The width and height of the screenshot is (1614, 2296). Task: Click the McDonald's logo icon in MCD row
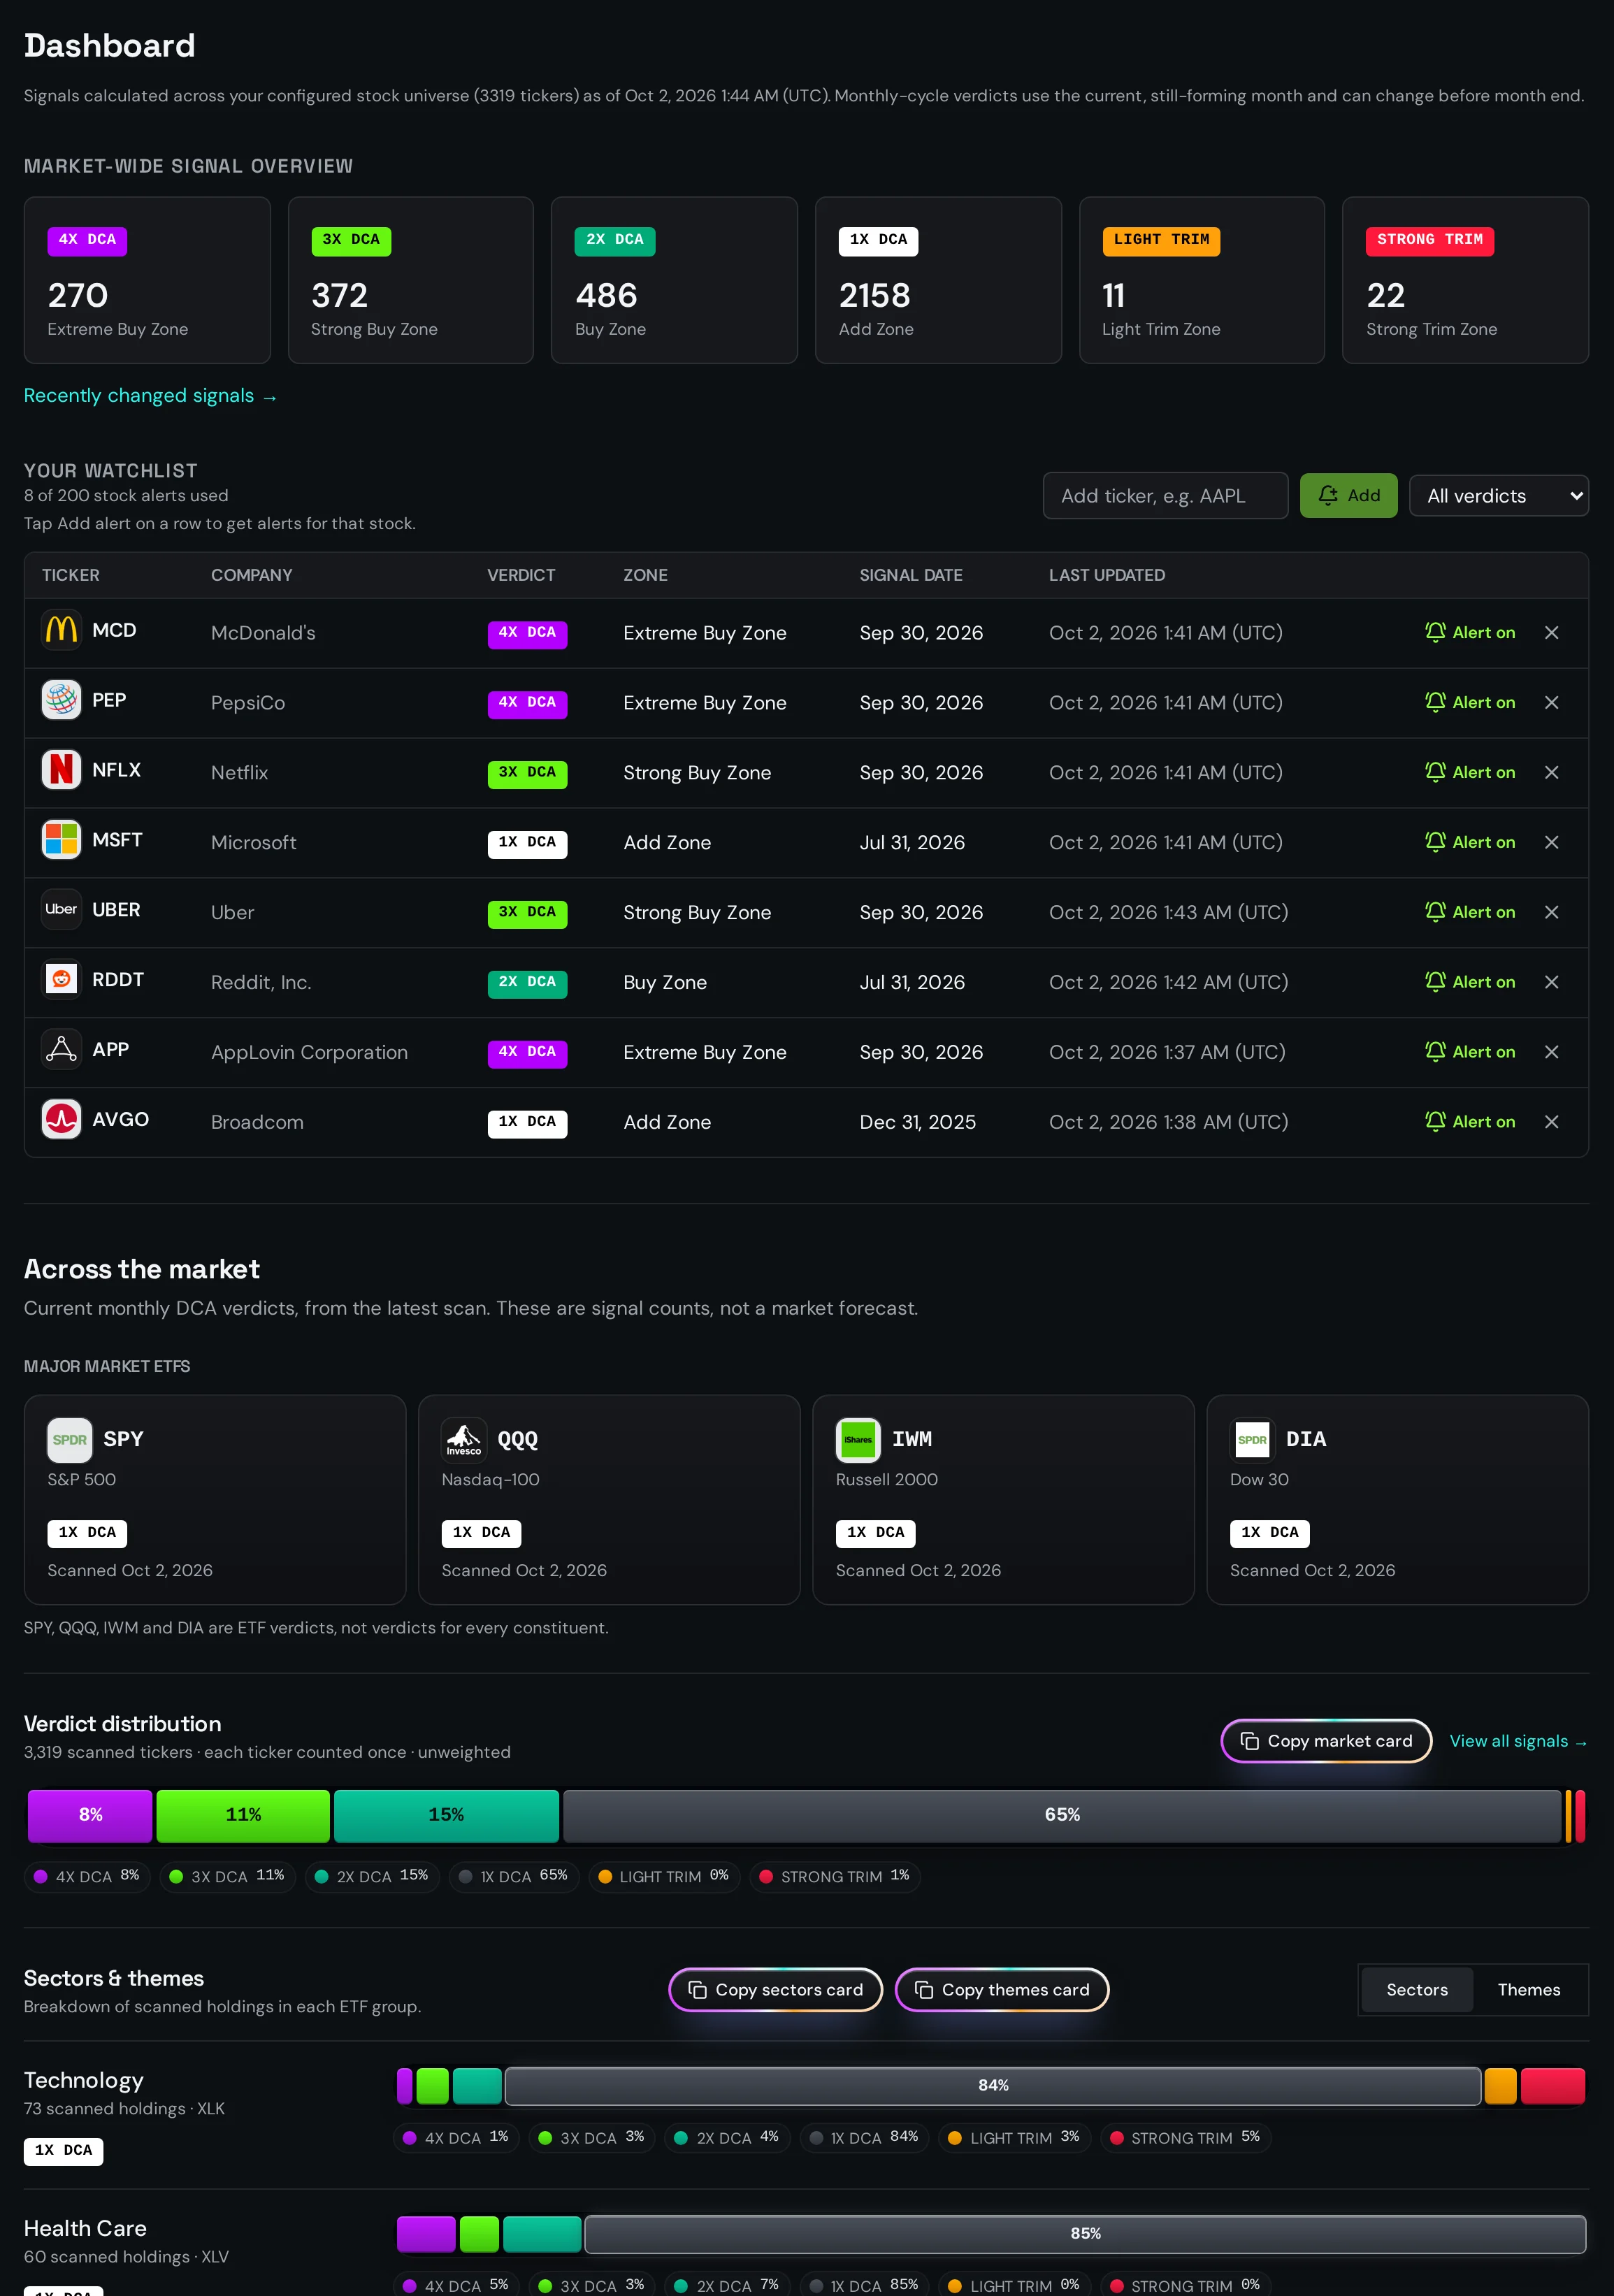click(x=61, y=630)
